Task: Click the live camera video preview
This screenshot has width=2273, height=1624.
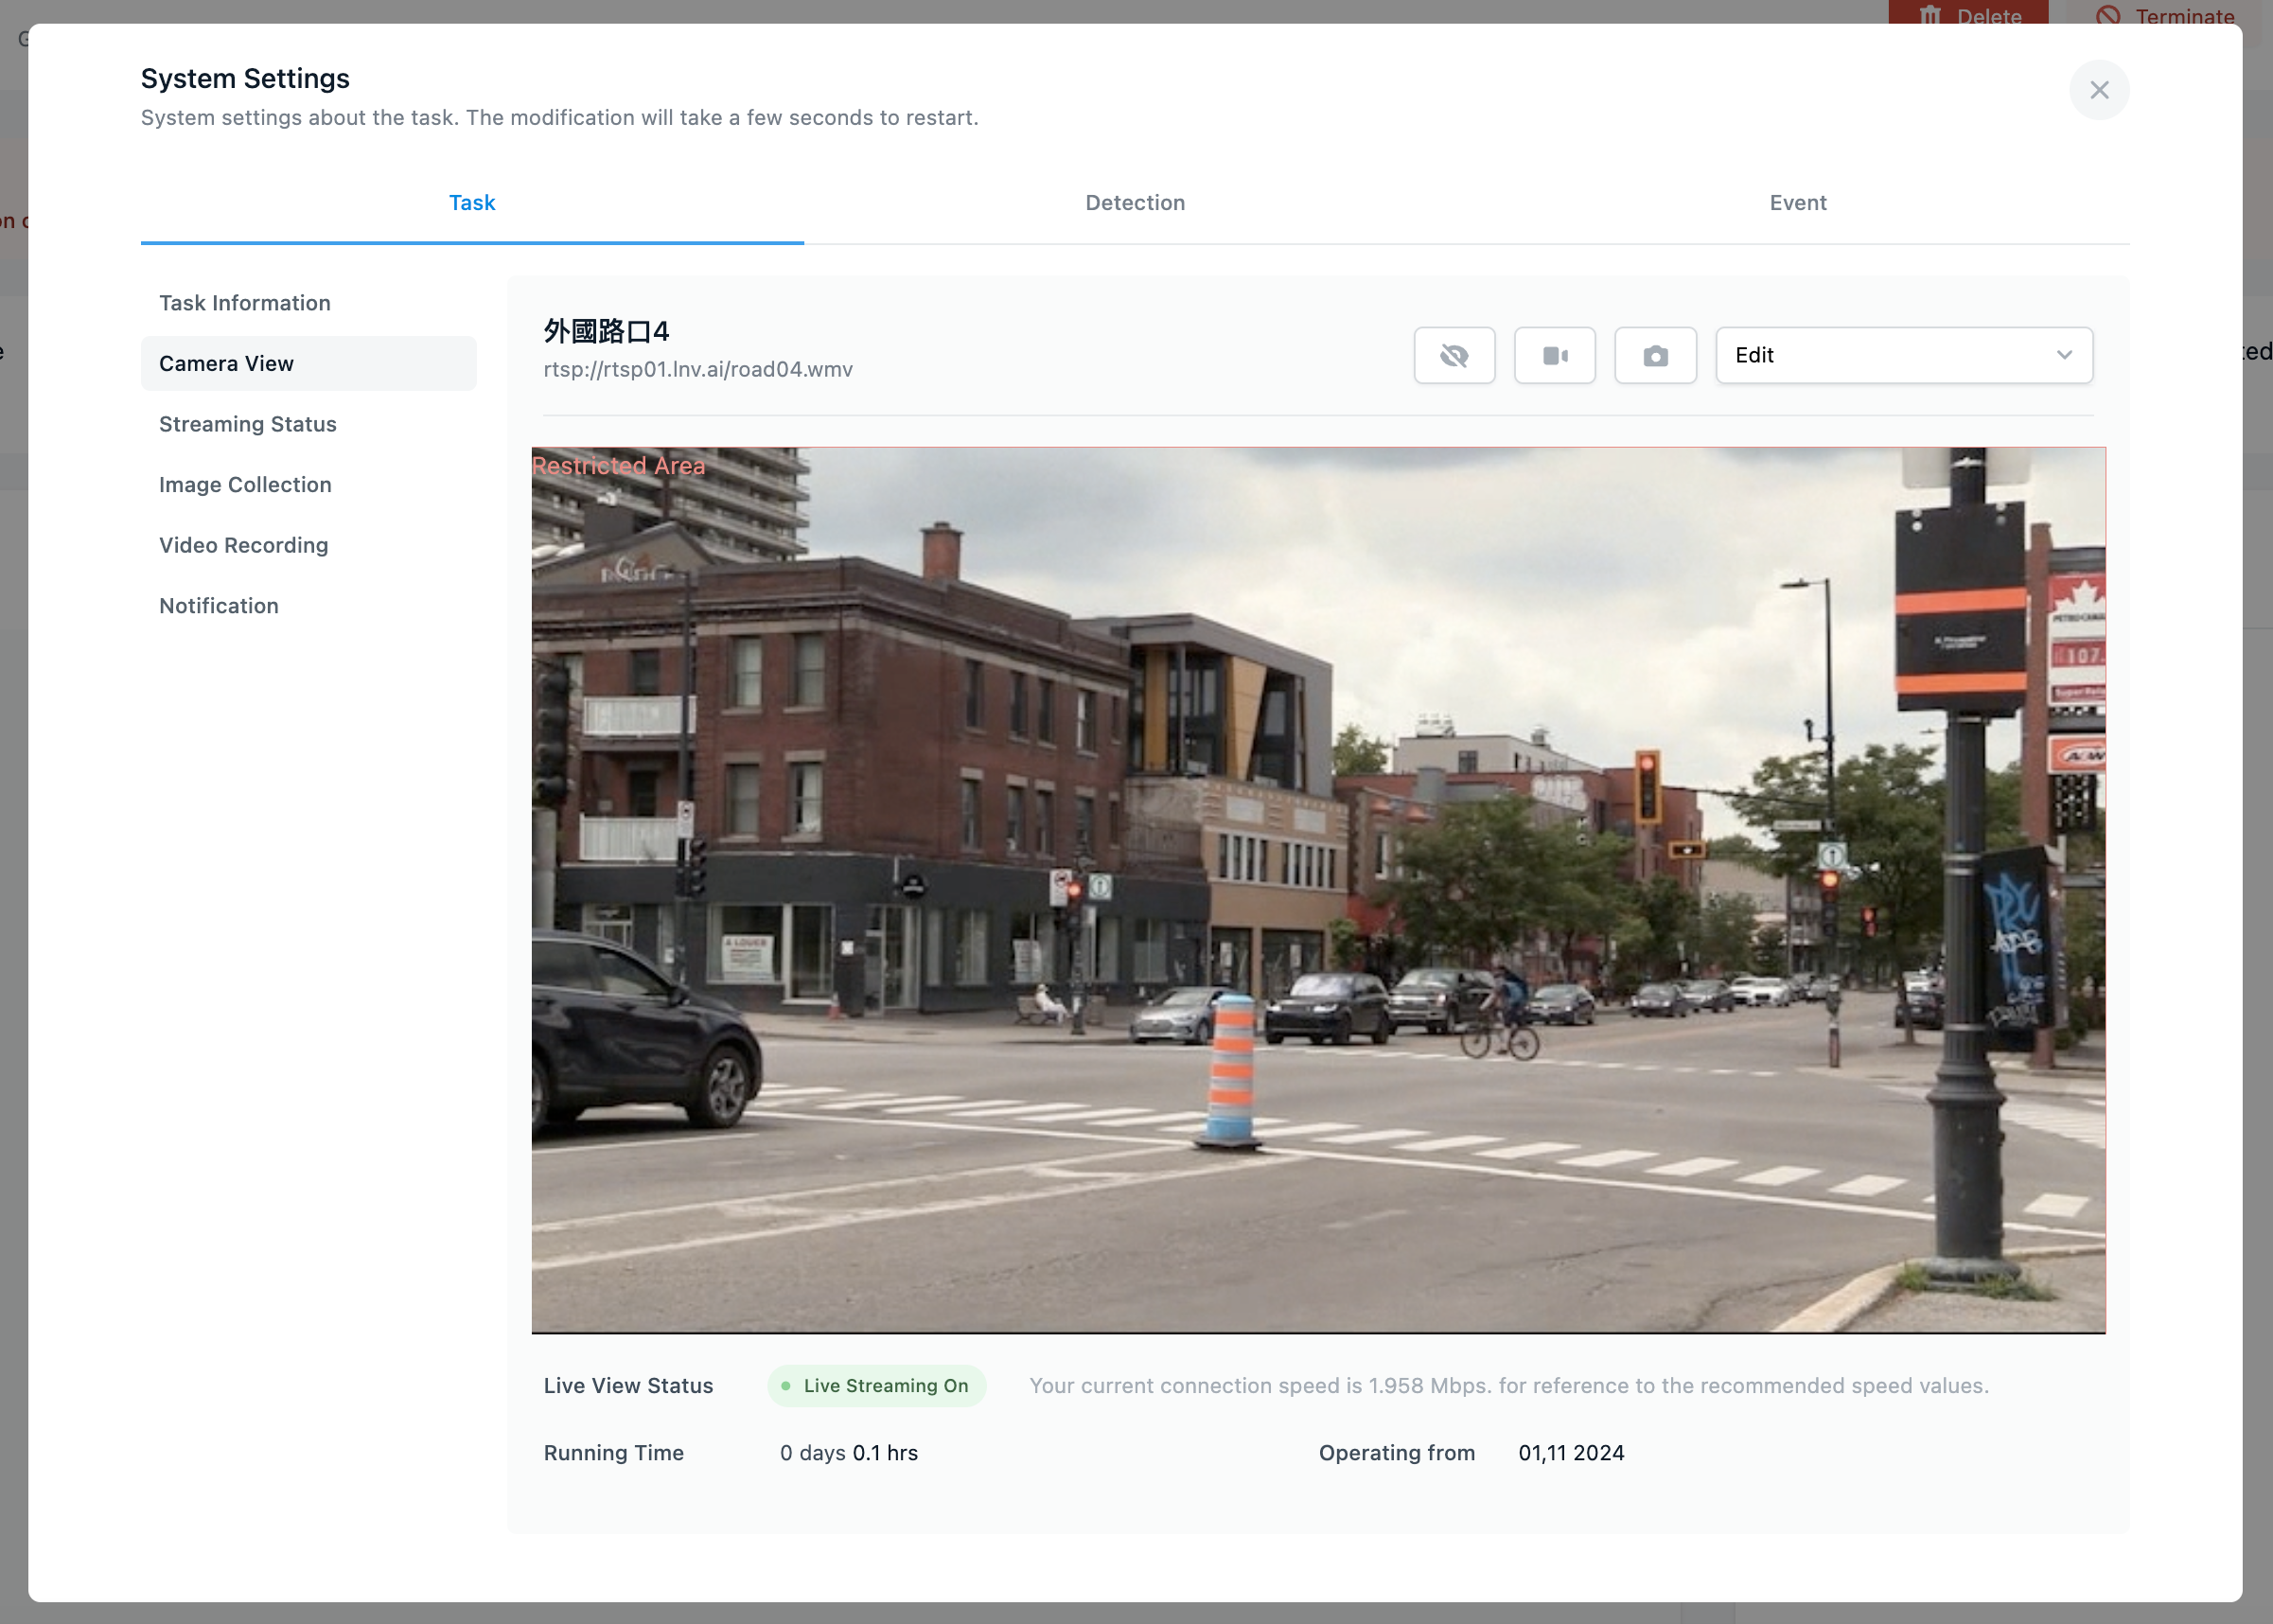Action: (x=1318, y=890)
